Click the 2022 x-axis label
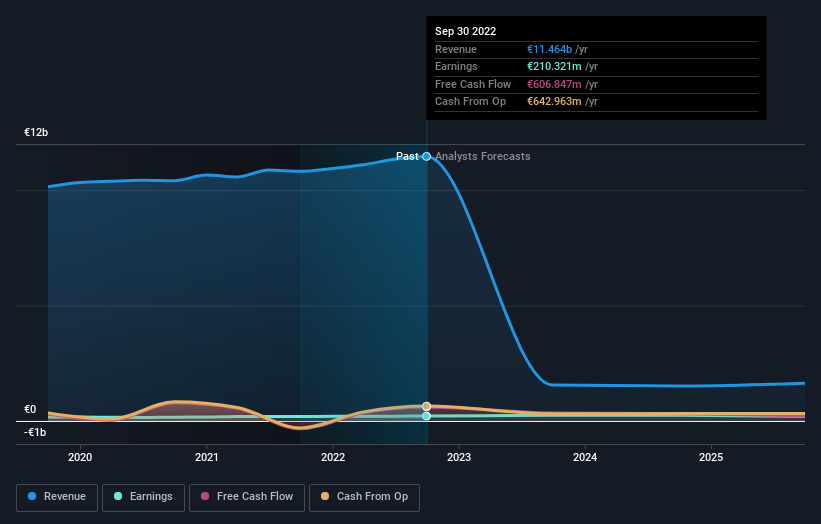 point(333,458)
